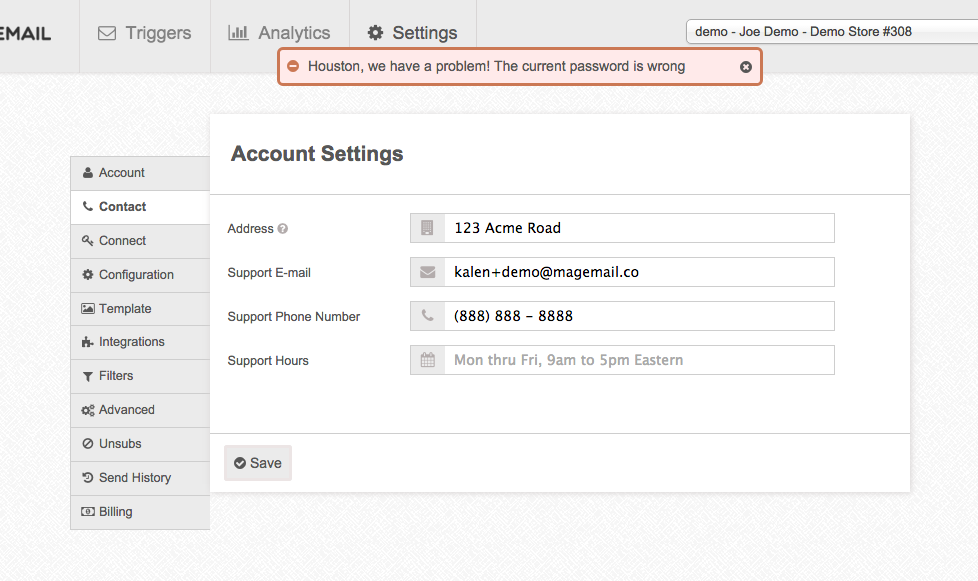Open the Triggers tab
The width and height of the screenshot is (978, 581).
coord(145,33)
